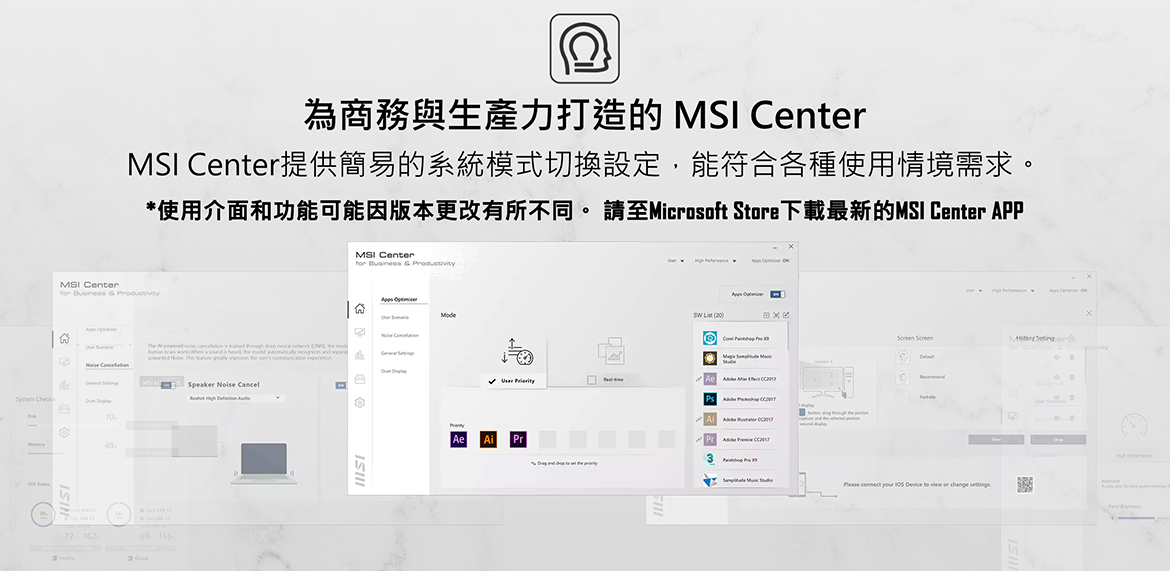
Task: Check the Real-time mode checkbox
Action: (x=592, y=380)
